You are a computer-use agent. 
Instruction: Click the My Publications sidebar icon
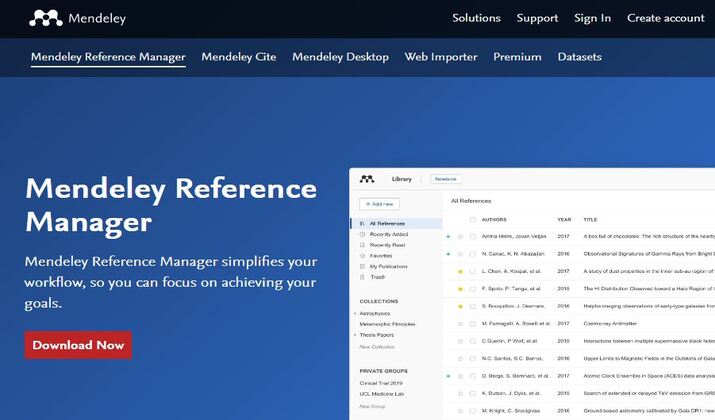[x=362, y=266]
